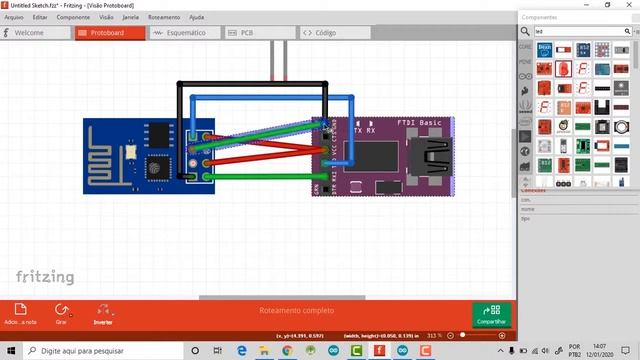Click the canvas vertical scrollbar

[514, 163]
